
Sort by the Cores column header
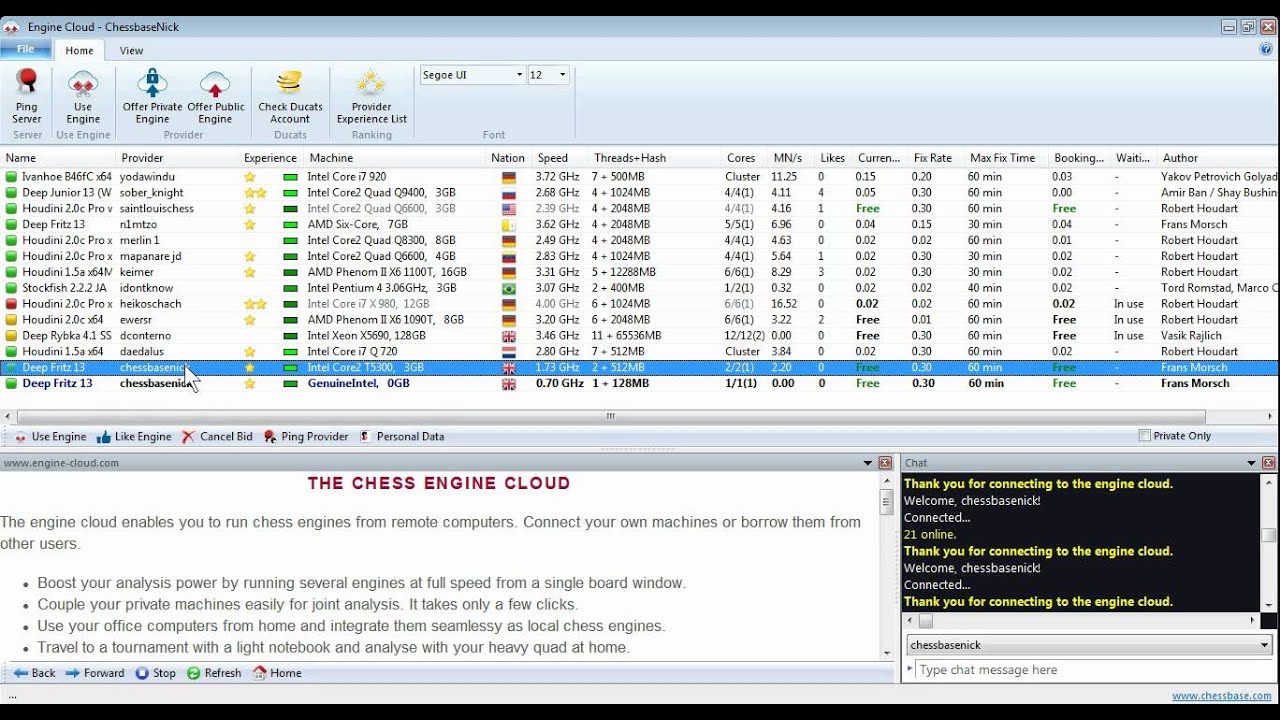click(x=743, y=158)
